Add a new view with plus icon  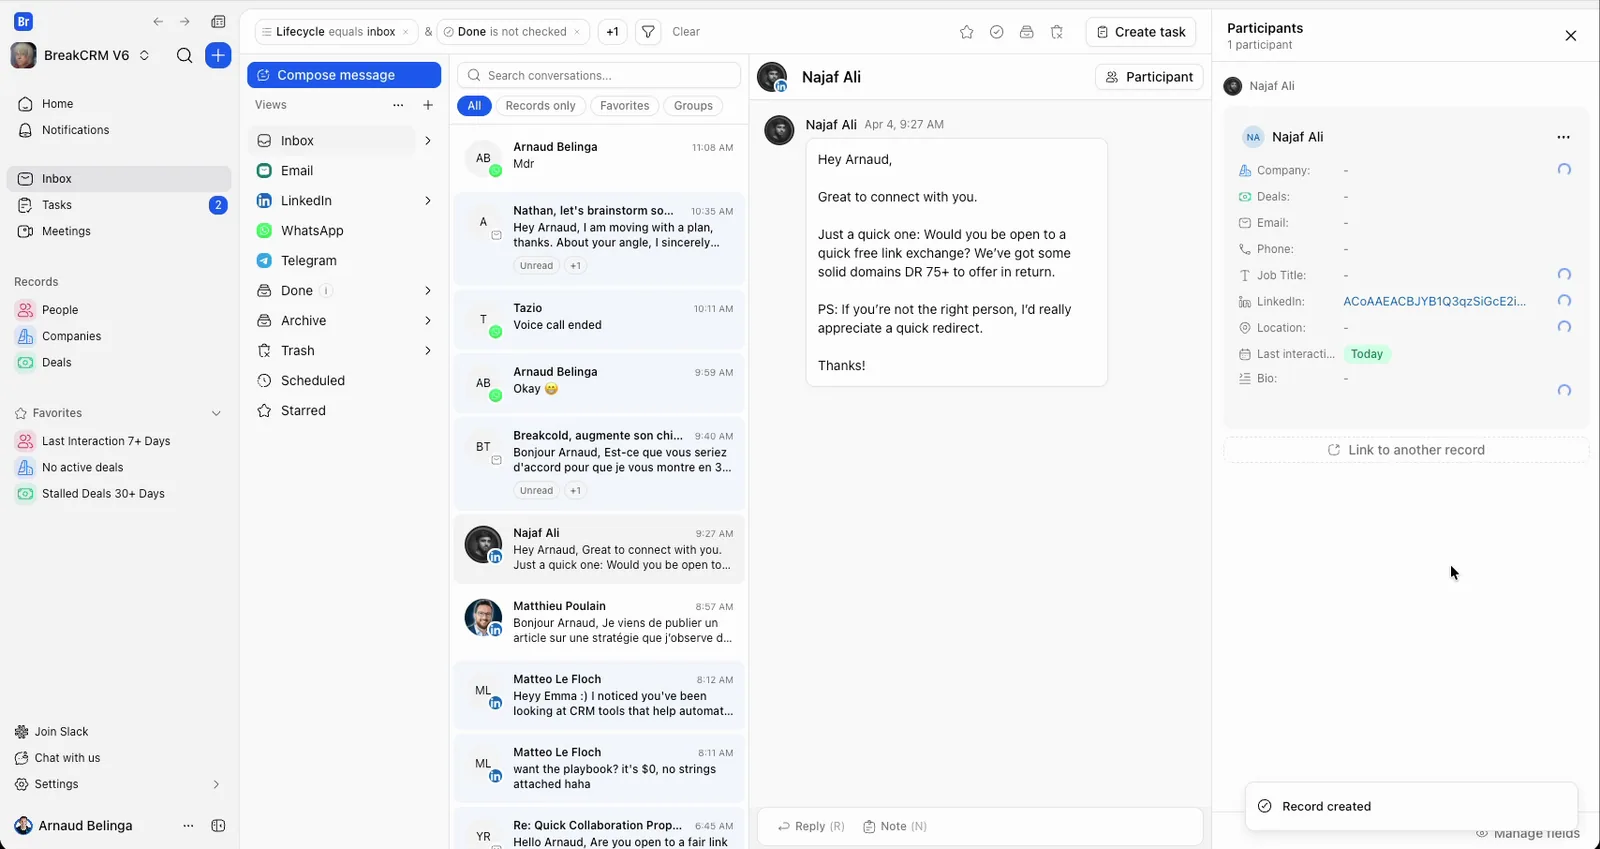(428, 105)
